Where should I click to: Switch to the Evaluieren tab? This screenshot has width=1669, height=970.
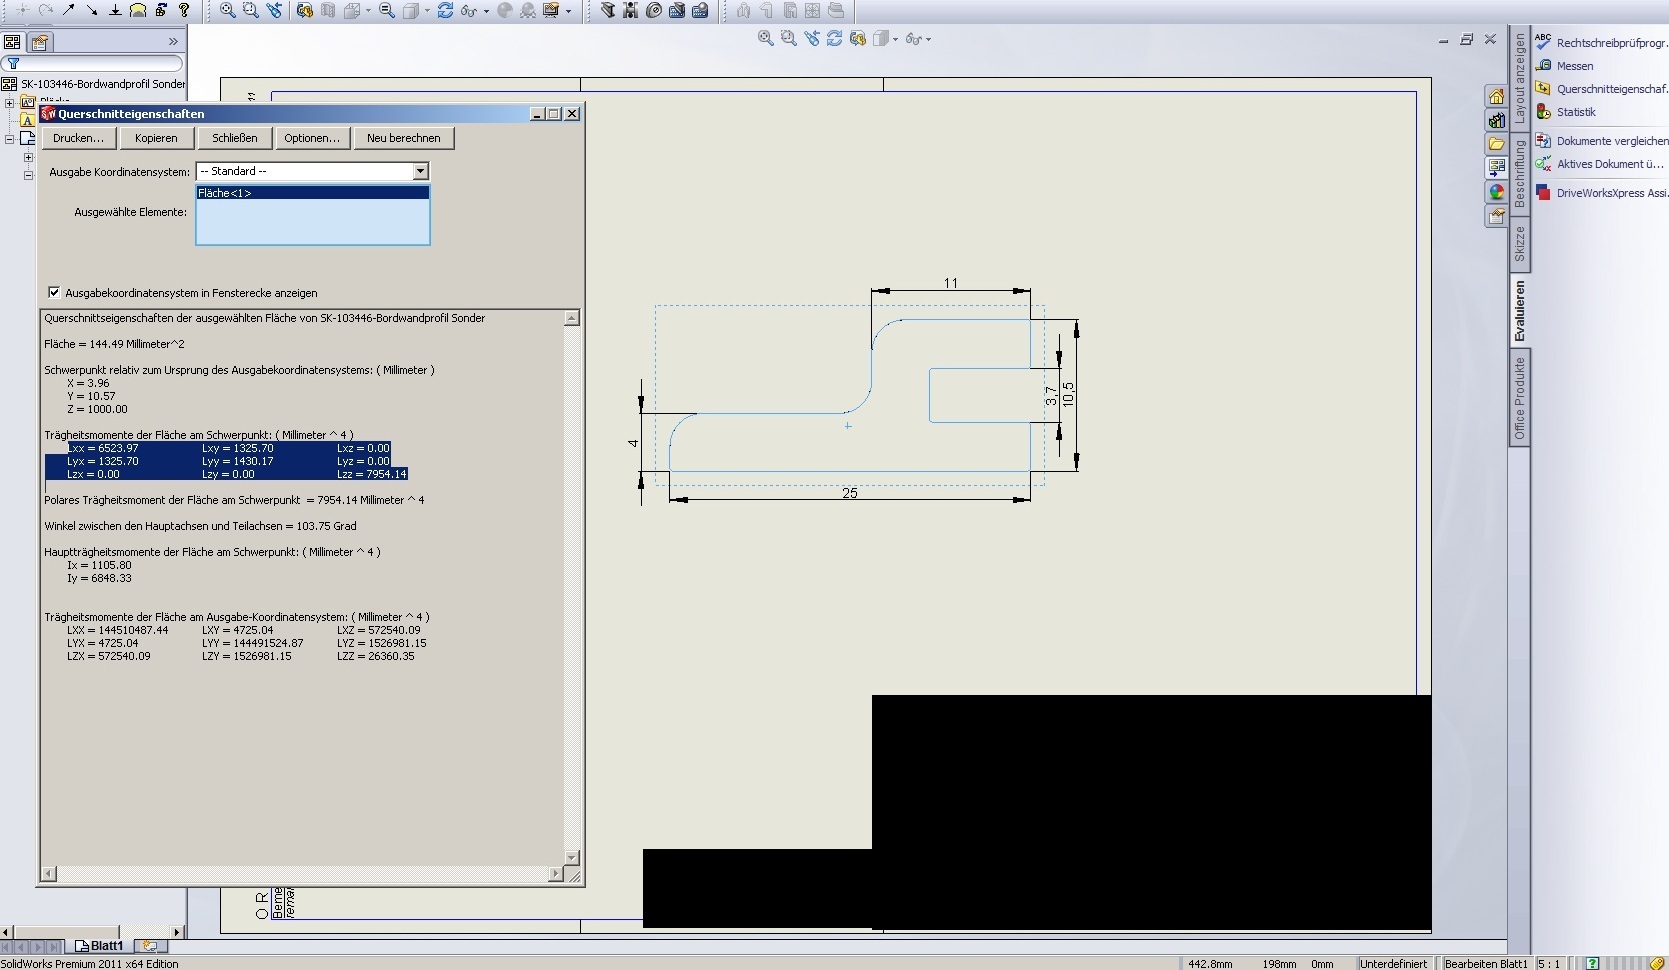1519,311
